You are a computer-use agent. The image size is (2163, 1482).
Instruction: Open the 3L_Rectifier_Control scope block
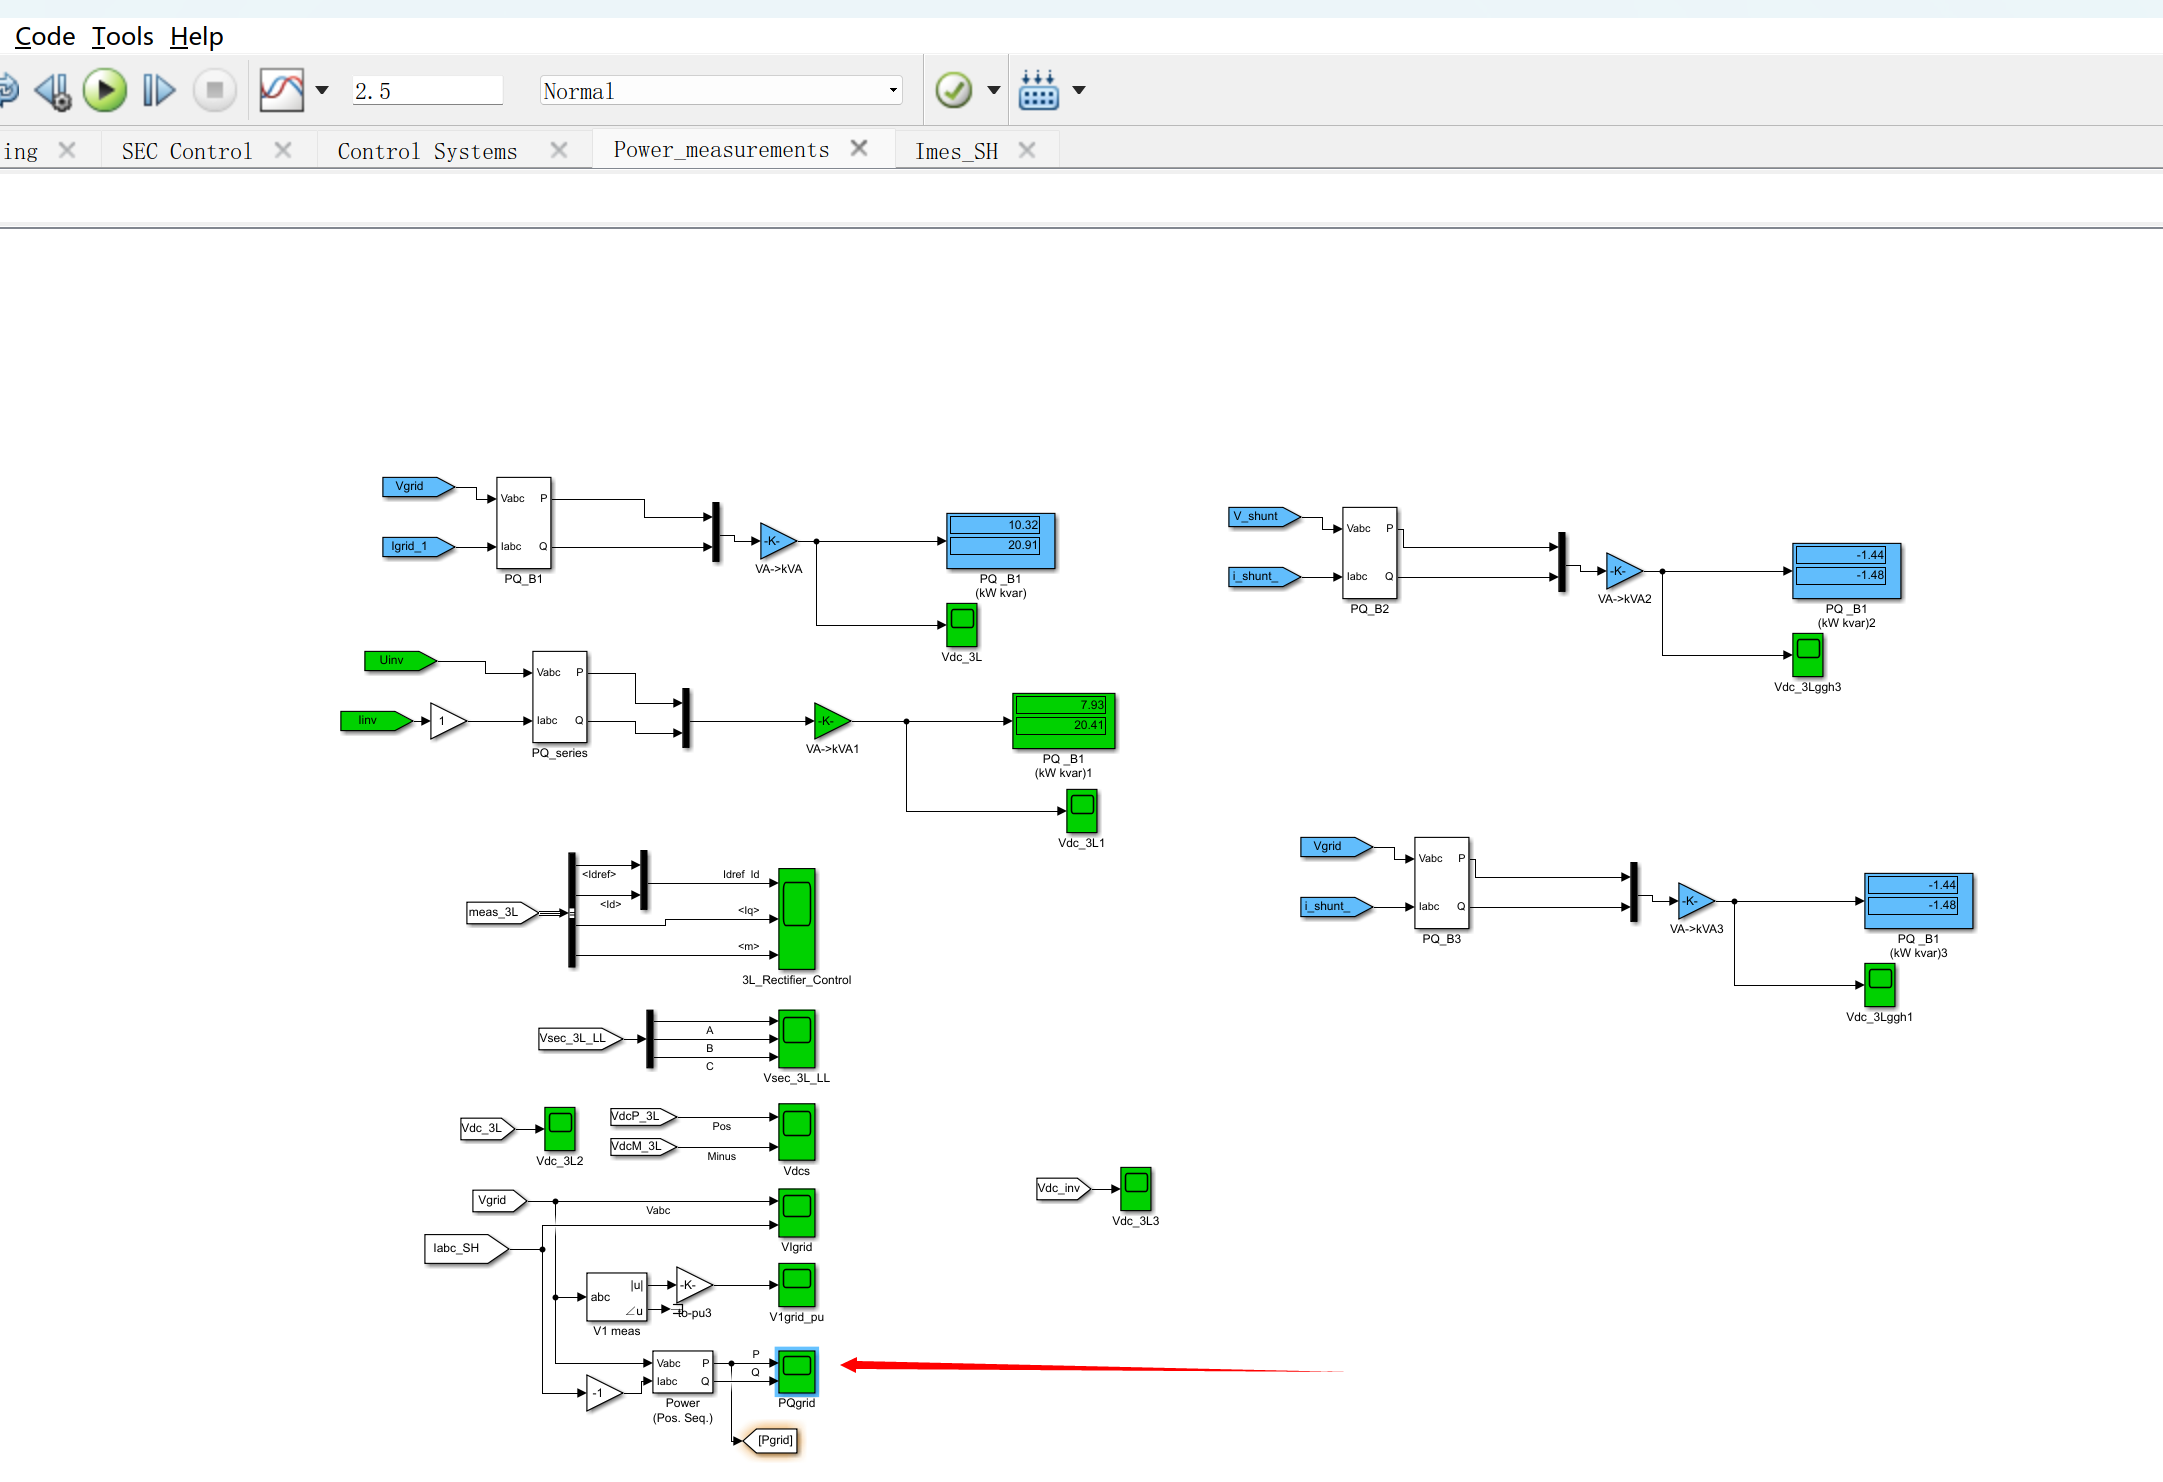click(x=797, y=918)
